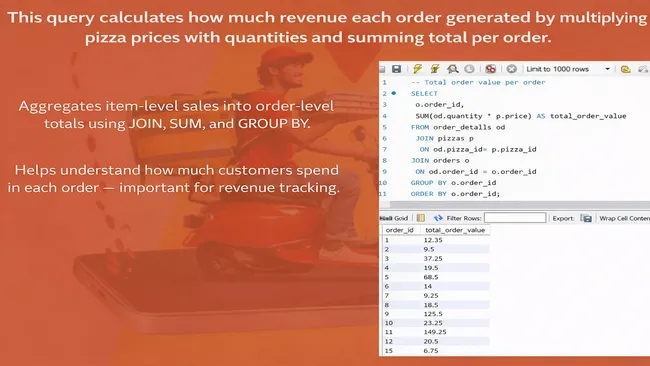
Task: Click the 'total_order_value' alias in the query
Action: (588, 116)
